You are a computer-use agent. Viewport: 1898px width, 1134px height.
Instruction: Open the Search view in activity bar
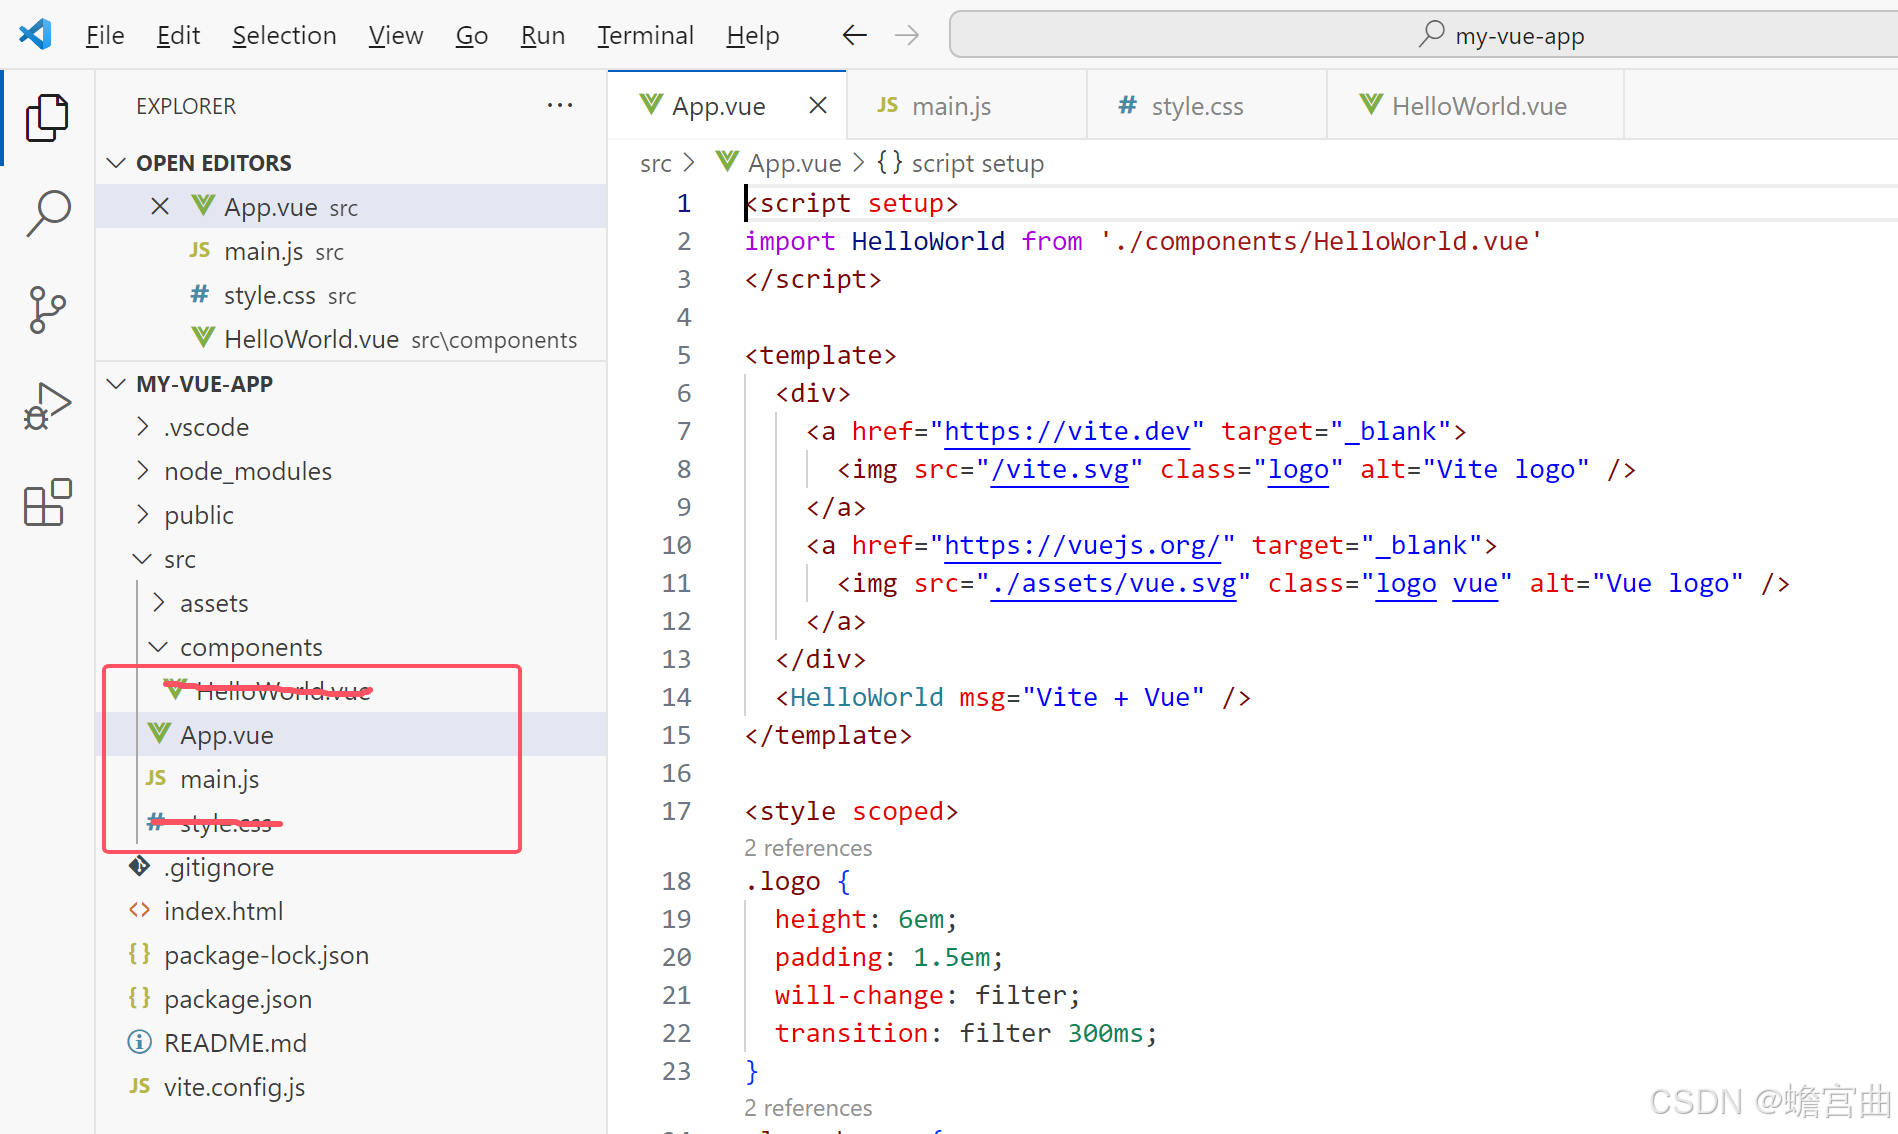[x=47, y=214]
